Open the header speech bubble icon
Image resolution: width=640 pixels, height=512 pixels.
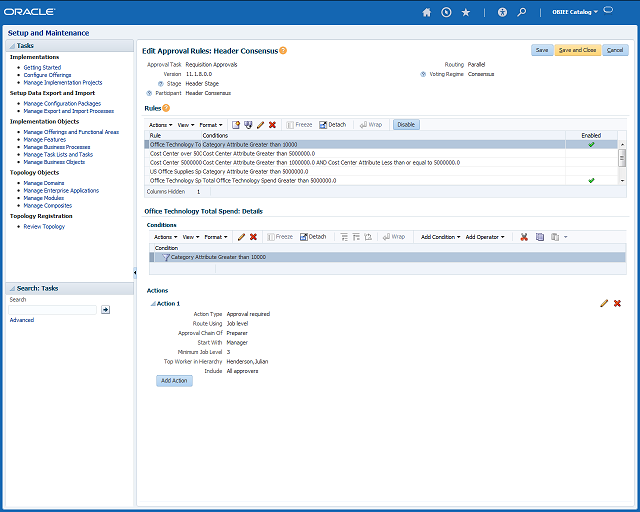(x=608, y=10)
